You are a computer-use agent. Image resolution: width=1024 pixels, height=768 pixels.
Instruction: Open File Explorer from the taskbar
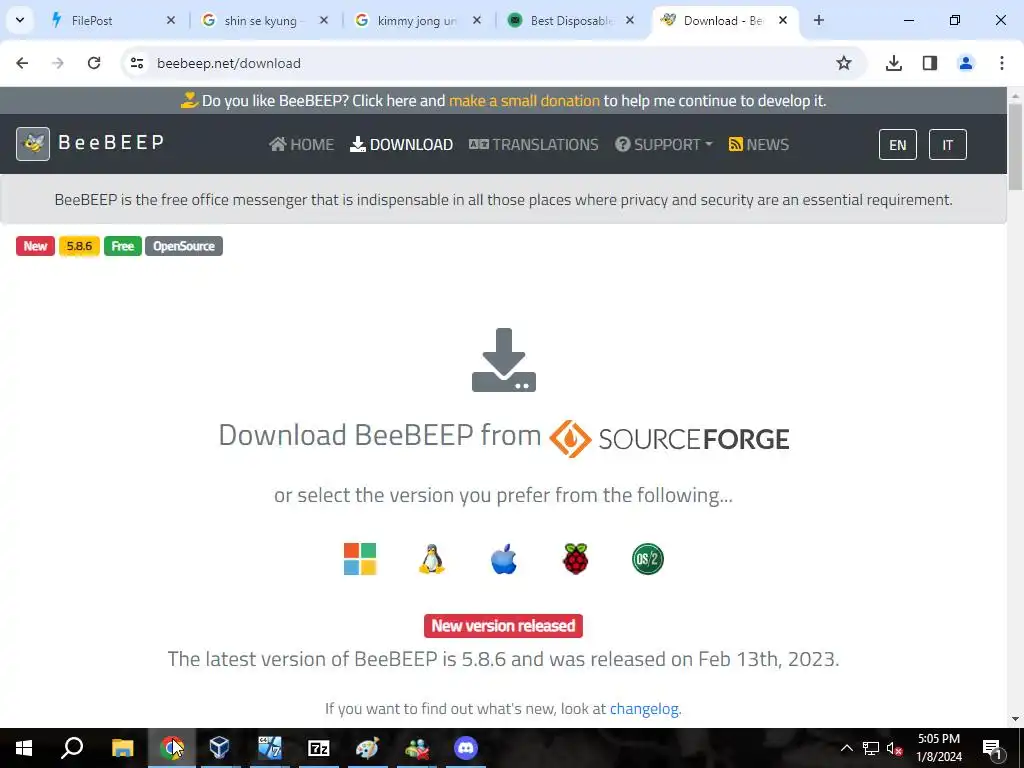(x=122, y=748)
